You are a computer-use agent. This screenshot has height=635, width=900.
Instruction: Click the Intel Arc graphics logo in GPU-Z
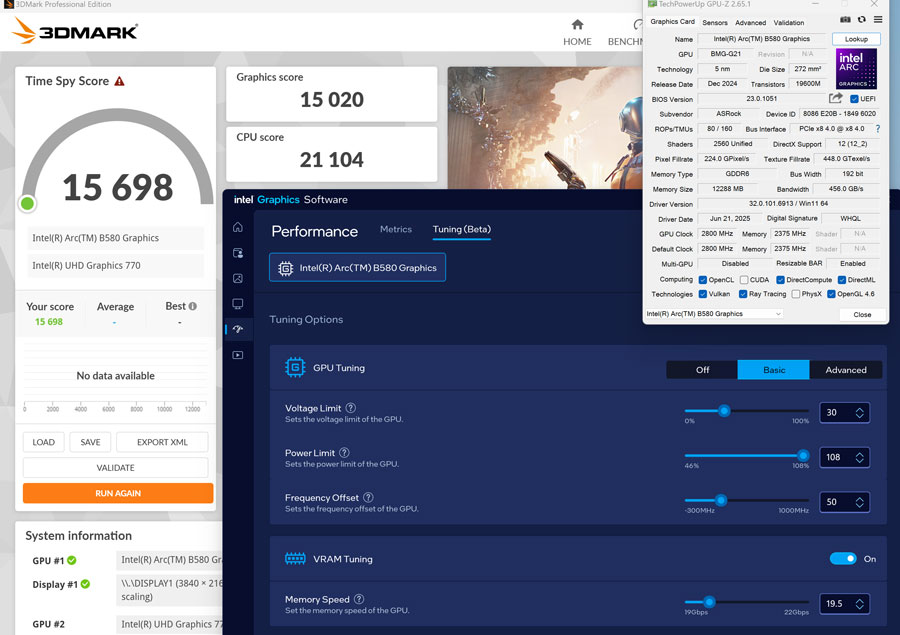(856, 68)
